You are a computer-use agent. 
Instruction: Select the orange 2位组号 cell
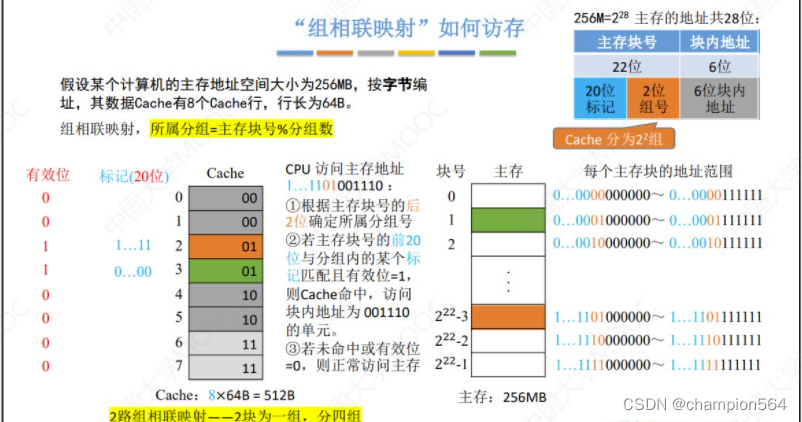653,99
